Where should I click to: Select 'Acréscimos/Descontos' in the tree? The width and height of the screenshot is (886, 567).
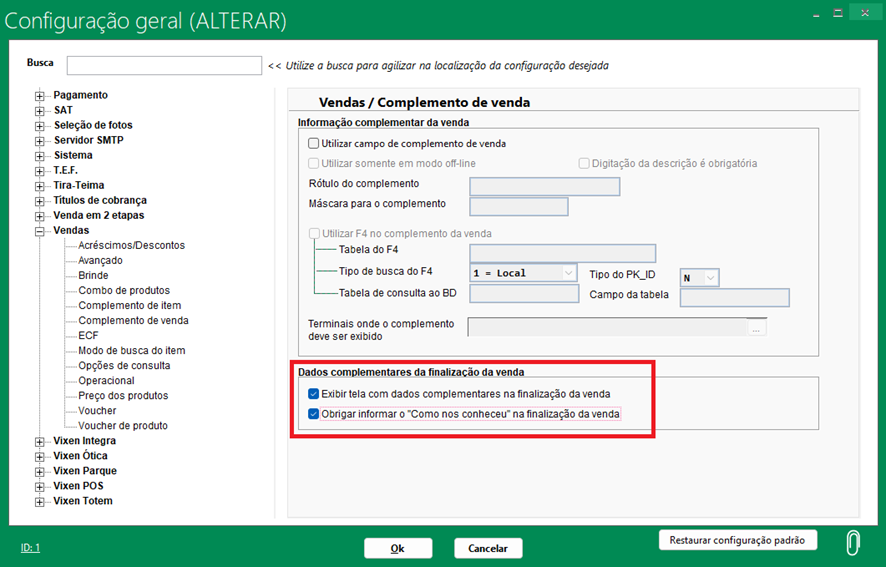point(131,246)
